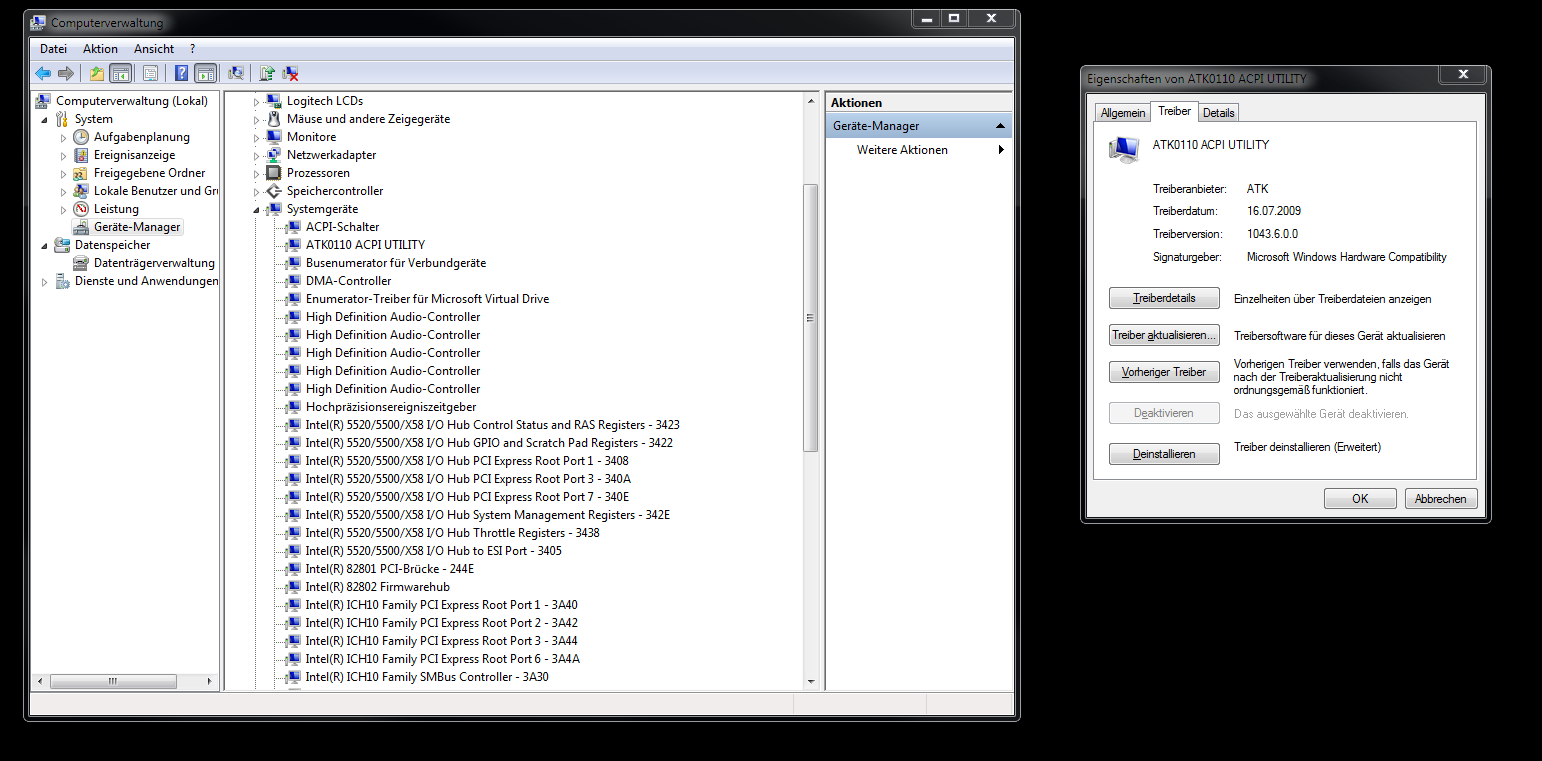Toggle the show/hide console tree toolbar icon
Viewport: 1542px width, 761px height.
121,73
